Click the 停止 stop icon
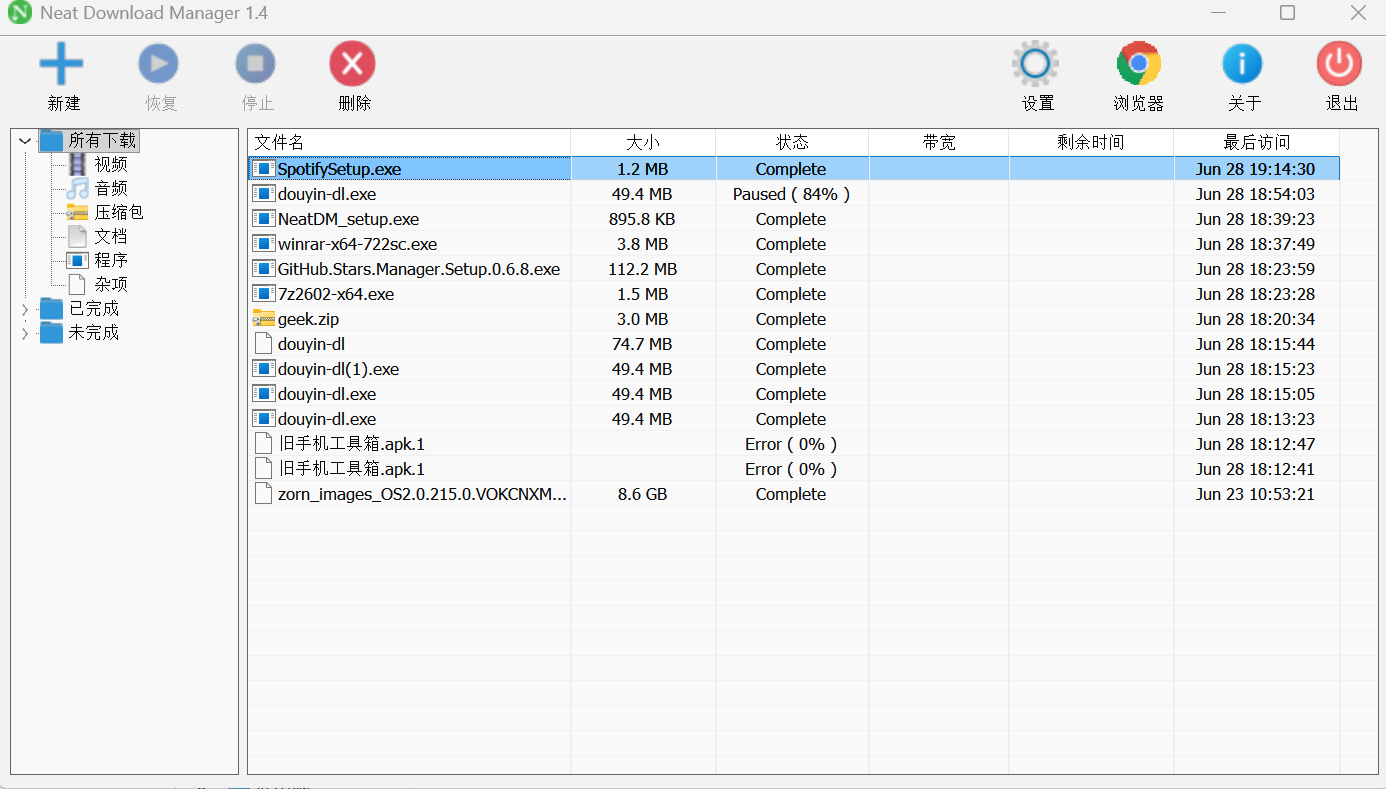This screenshot has height=789, width=1386. tap(255, 64)
